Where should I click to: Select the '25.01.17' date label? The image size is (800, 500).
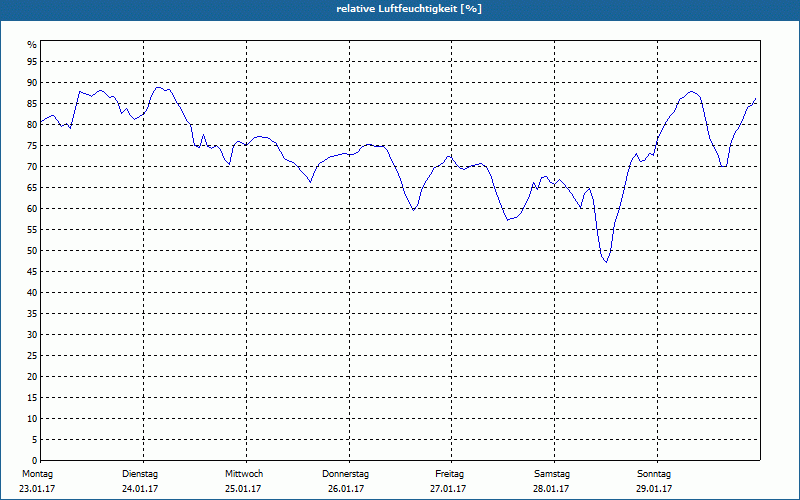pyautogui.click(x=243, y=489)
